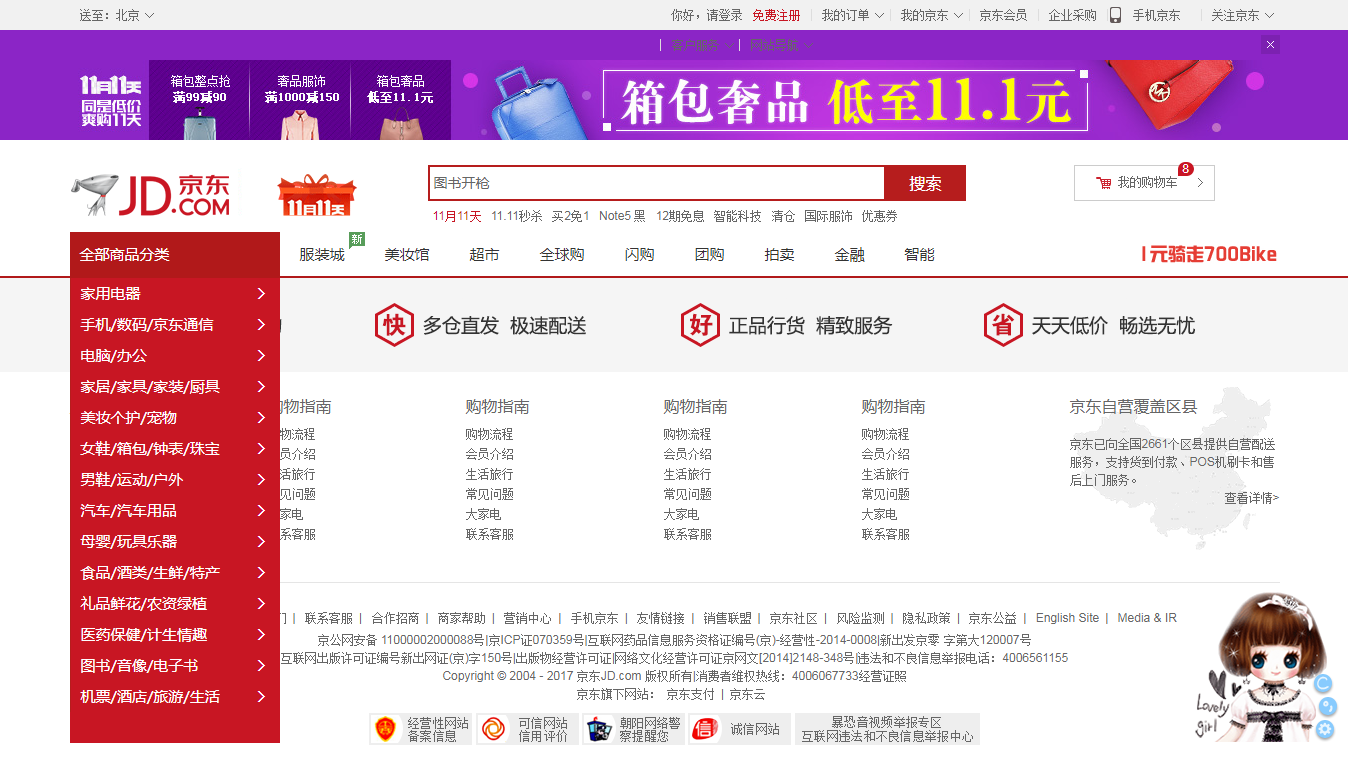Screen dimensions: 1348x774
Task: Expand the 我的京东 dropdown
Action: [931, 15]
